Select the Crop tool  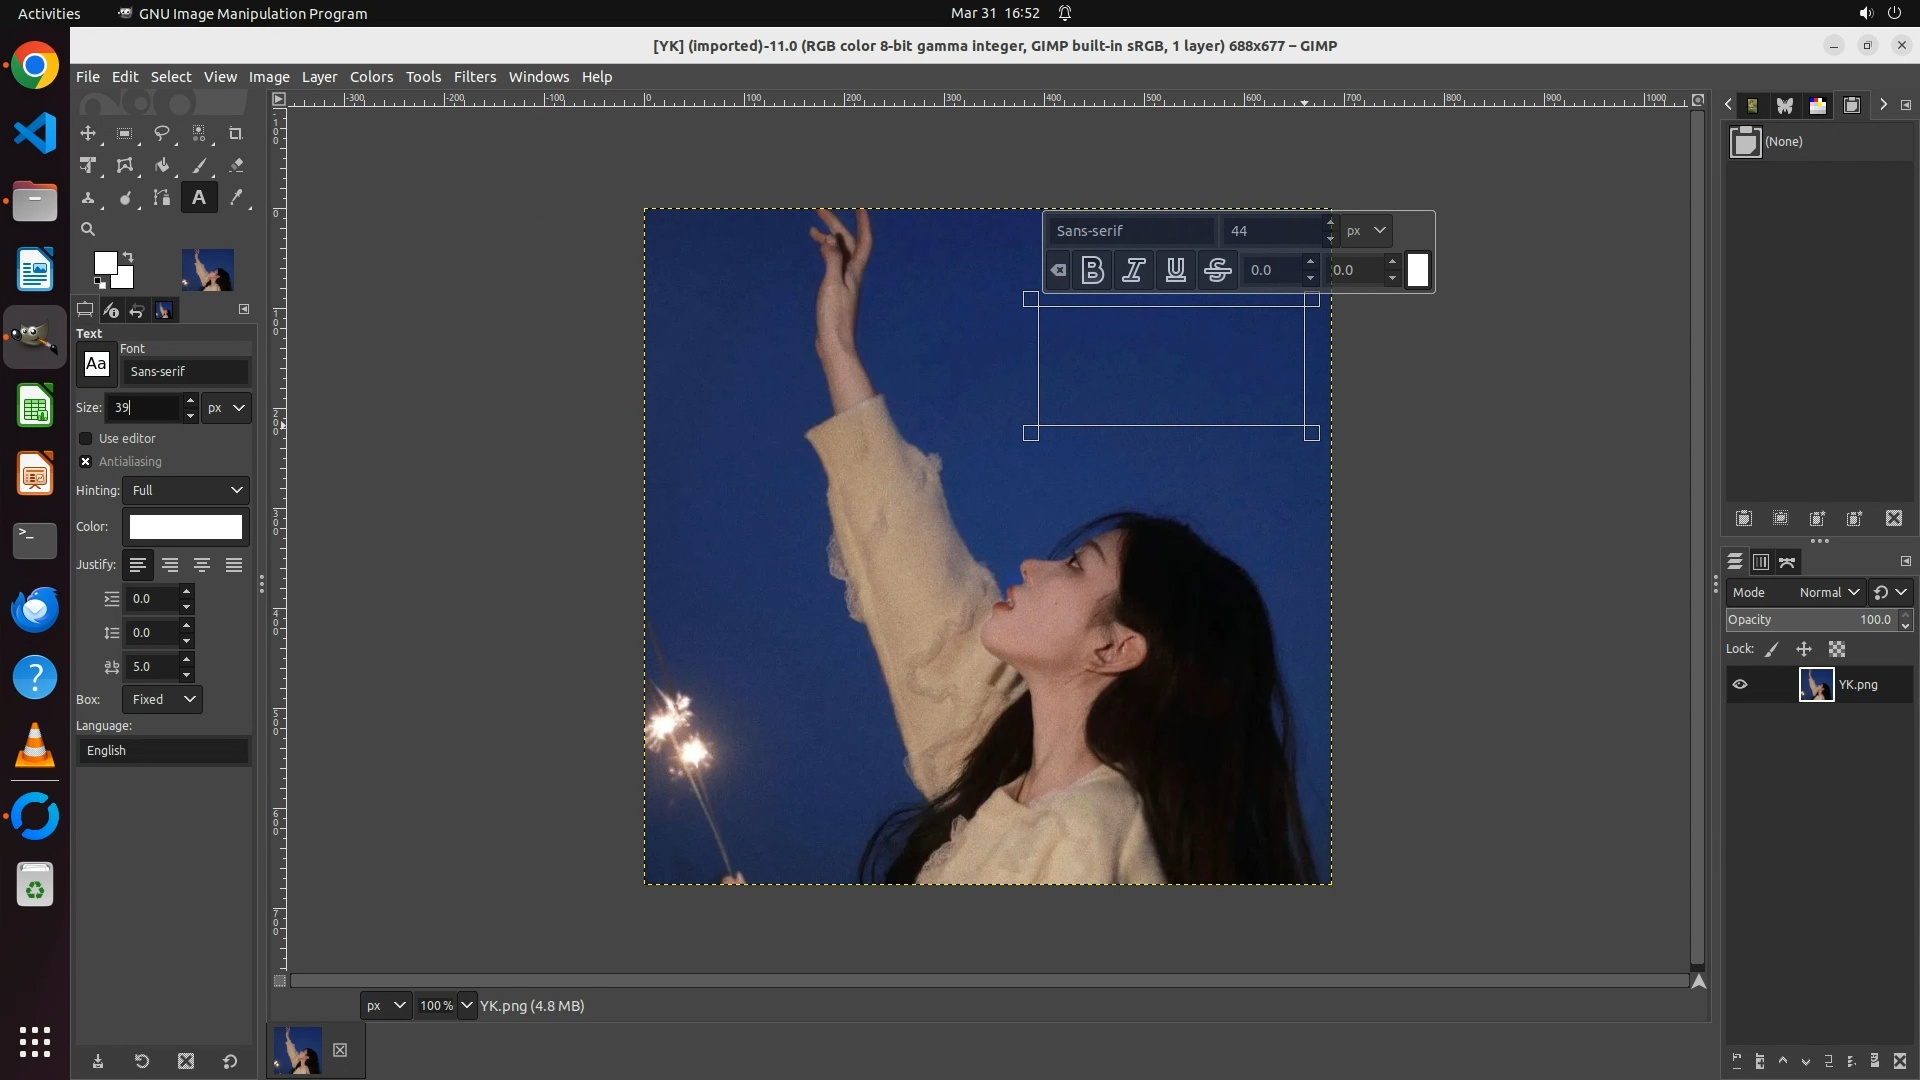[236, 133]
